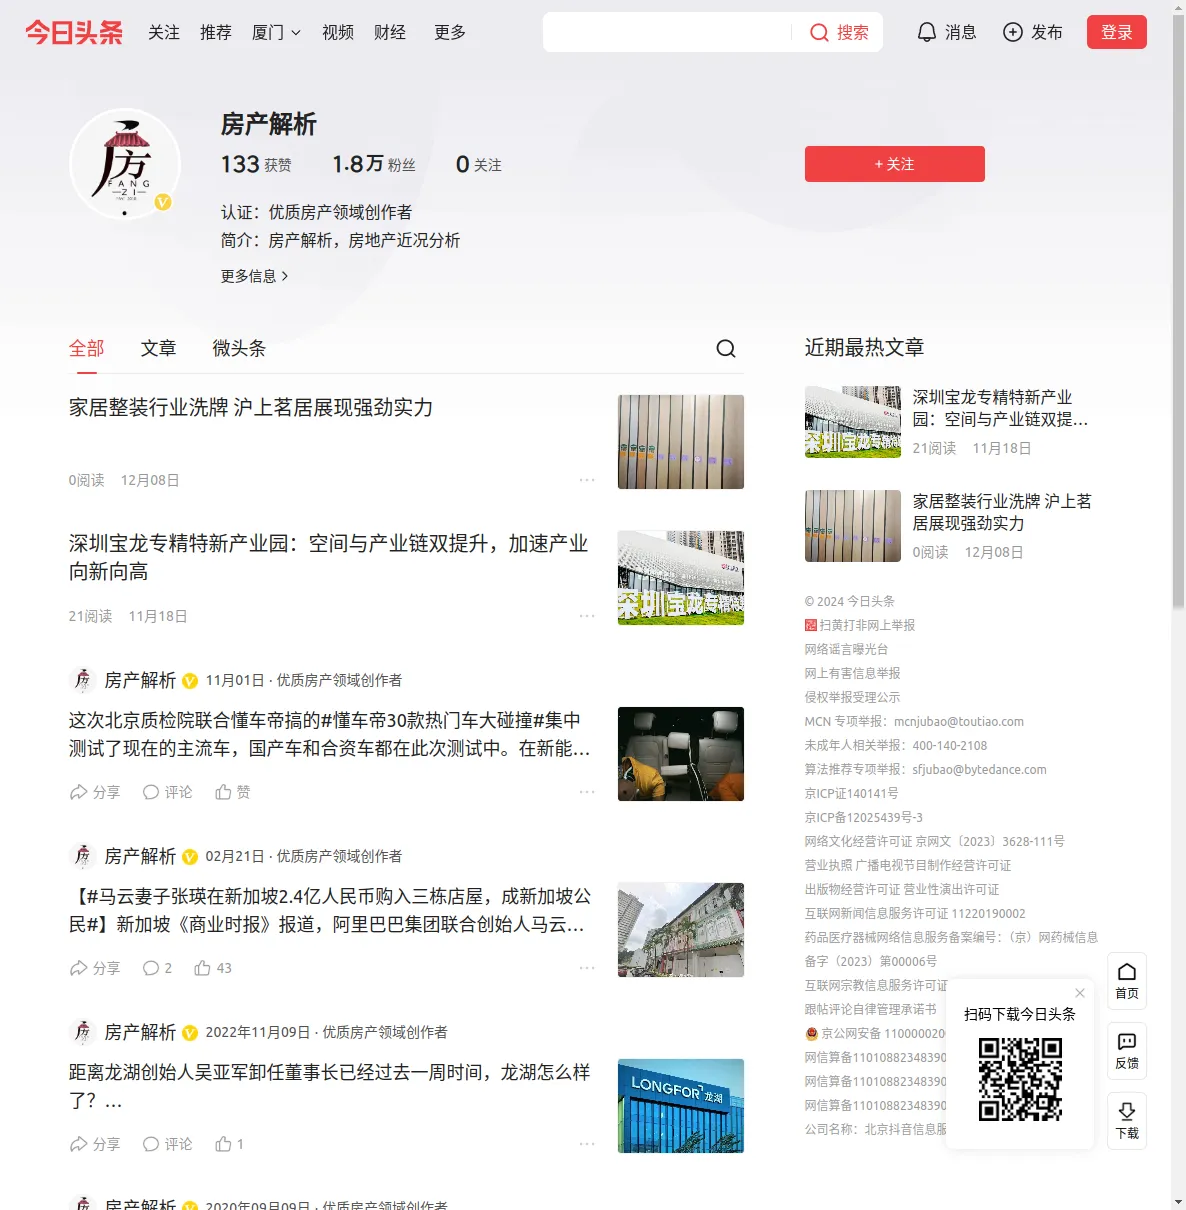Open the 房产解析 profile avatar
Screen dimensions: 1186x1210
point(125,164)
